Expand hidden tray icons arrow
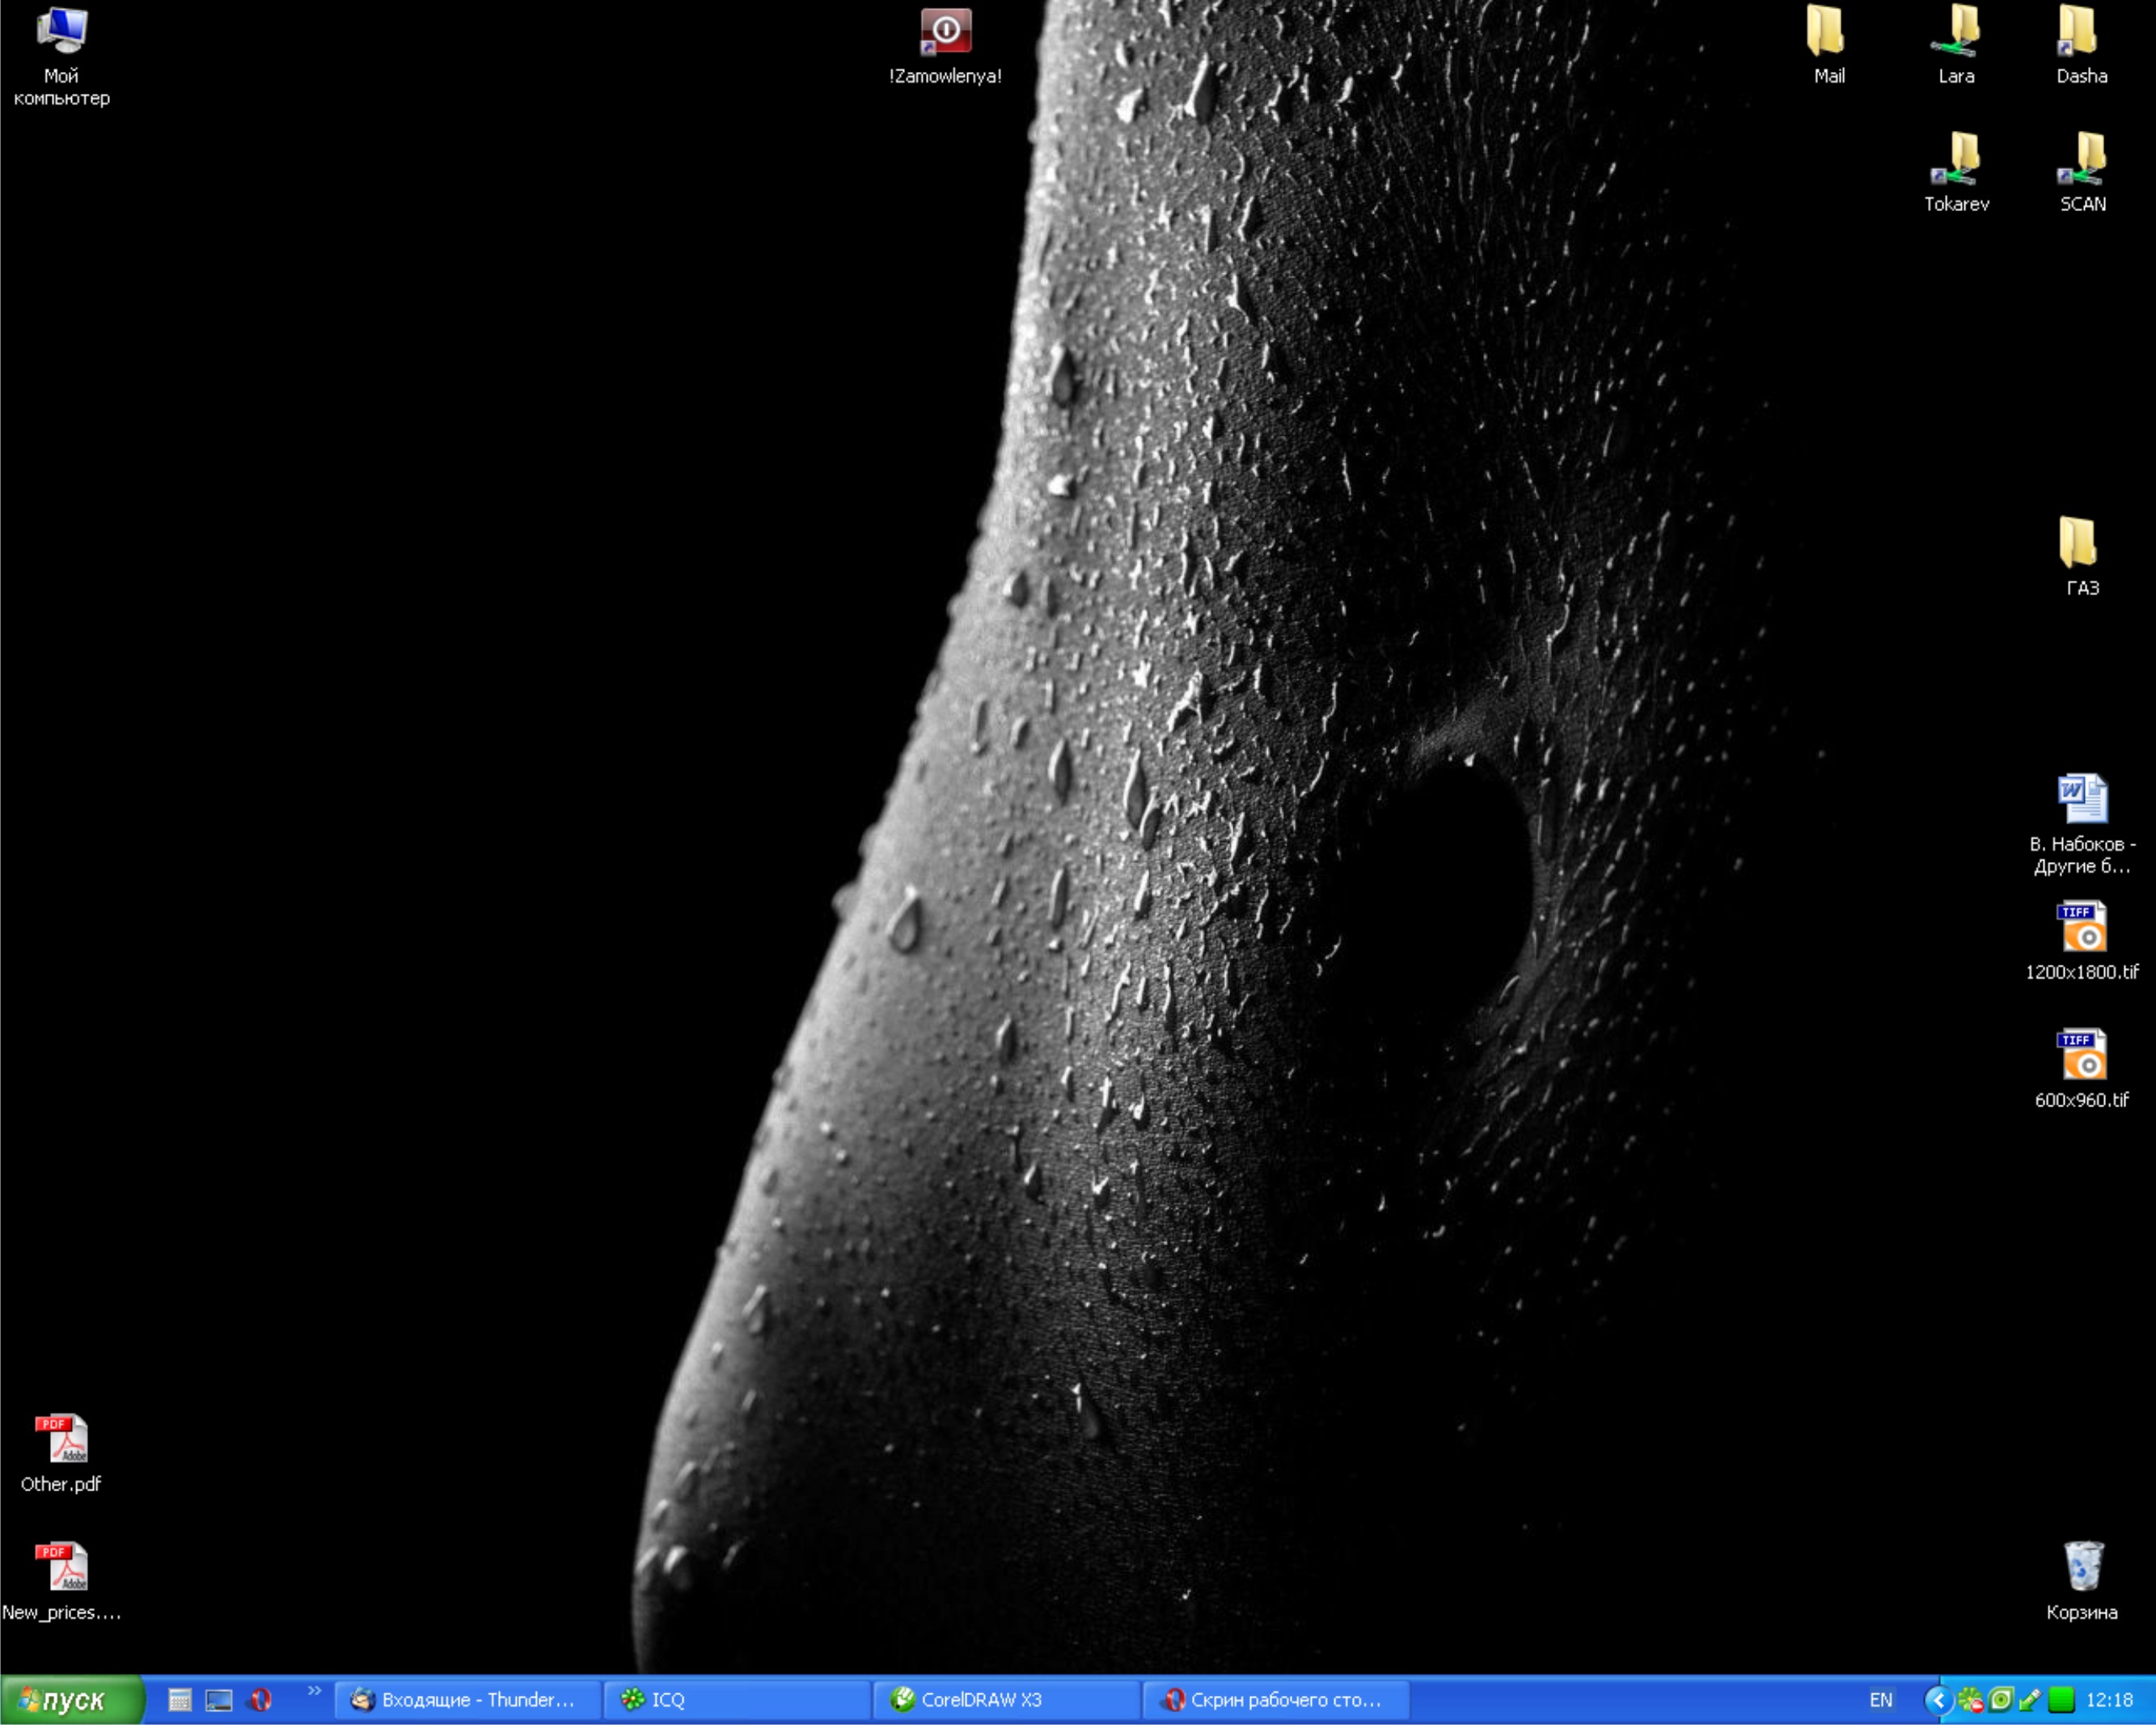Screen dimensions: 2156x1725 [x=1939, y=1700]
